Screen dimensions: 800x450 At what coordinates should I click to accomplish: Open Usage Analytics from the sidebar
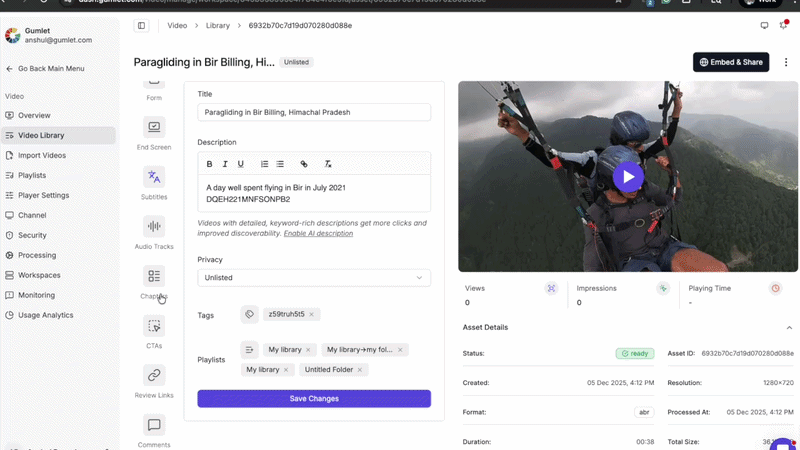[45, 315]
